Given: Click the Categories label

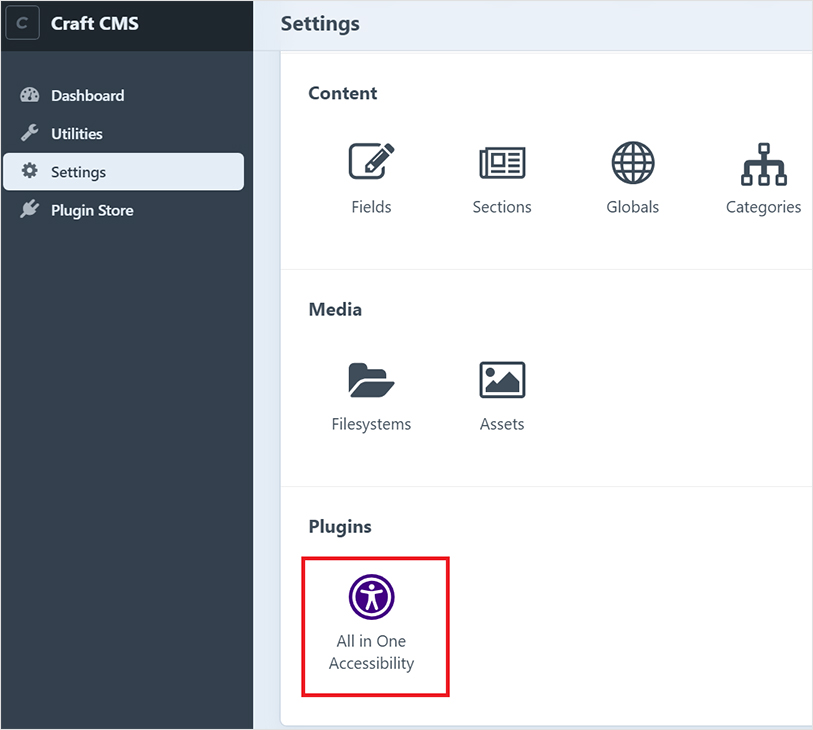Looking at the screenshot, I should point(763,207).
